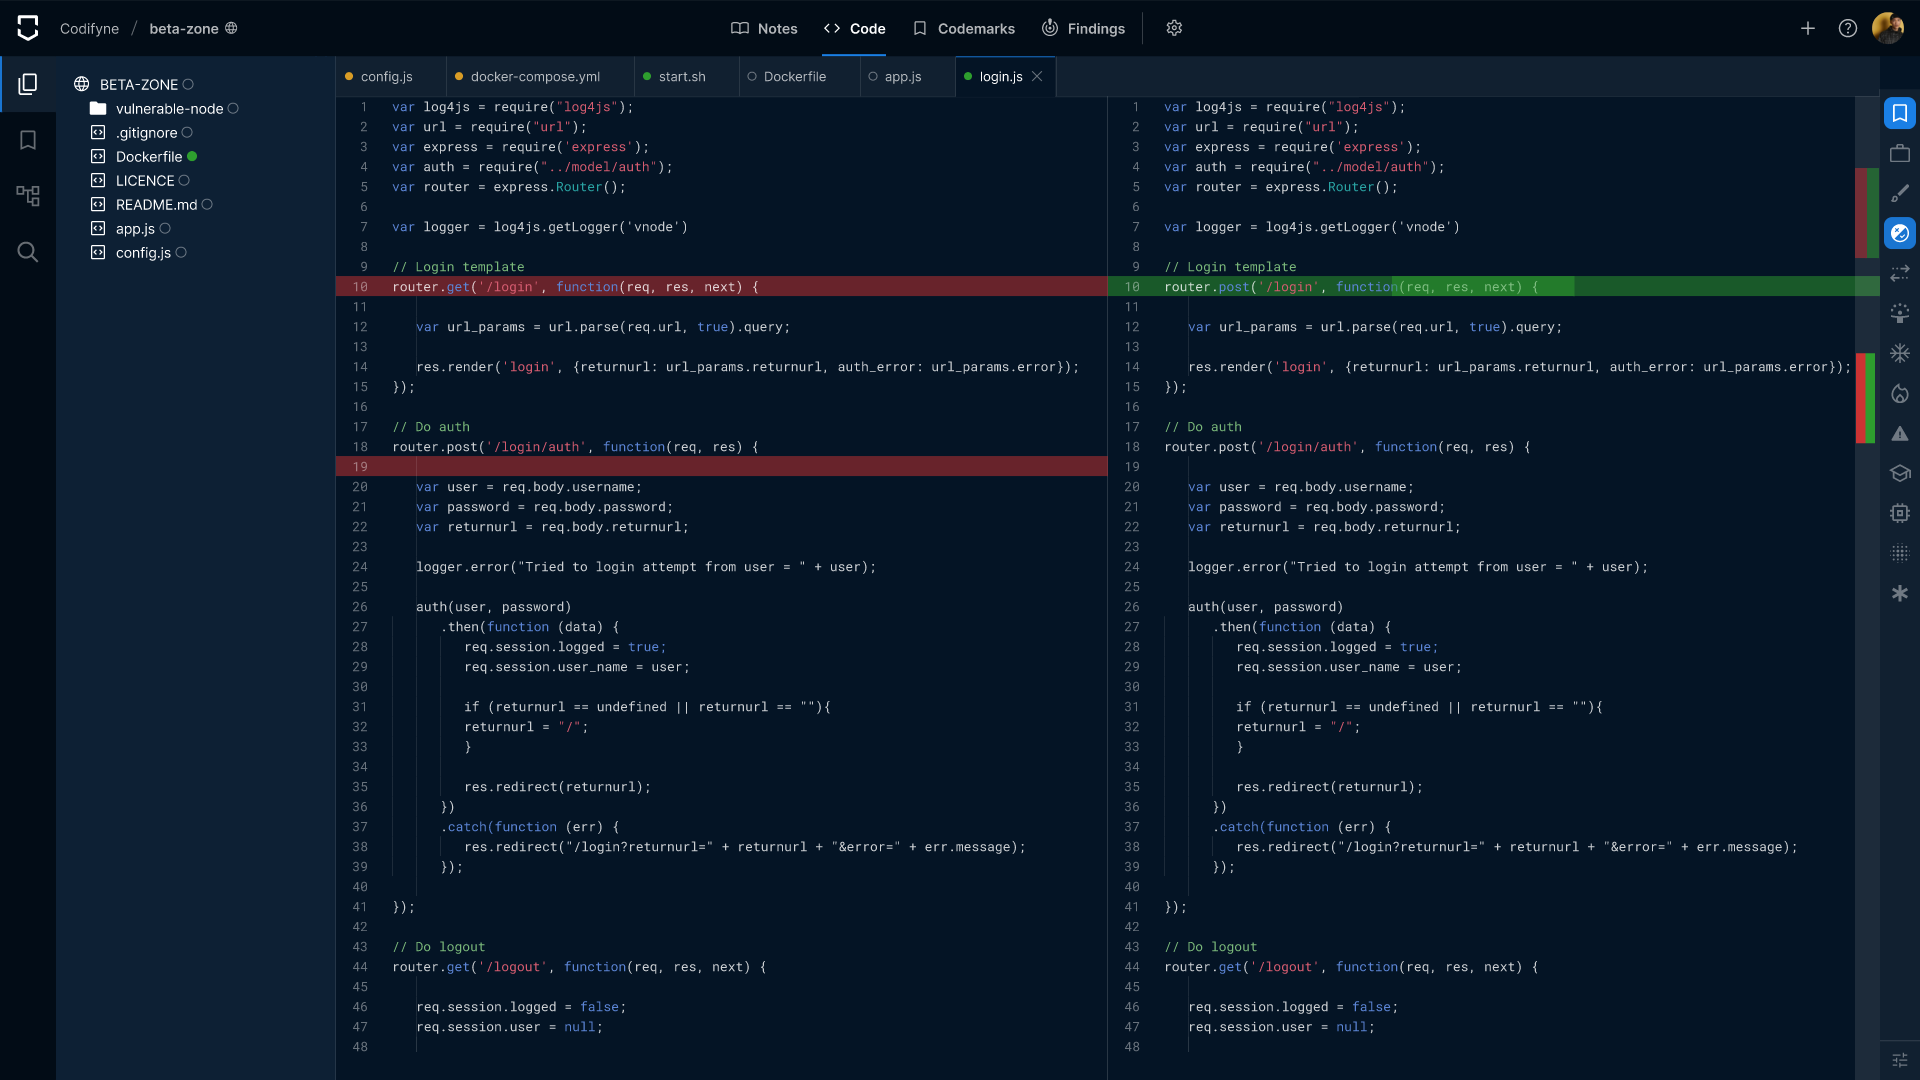Open the structure tree view icon
Image resolution: width=1920 pixels, height=1080 pixels.
click(x=28, y=196)
